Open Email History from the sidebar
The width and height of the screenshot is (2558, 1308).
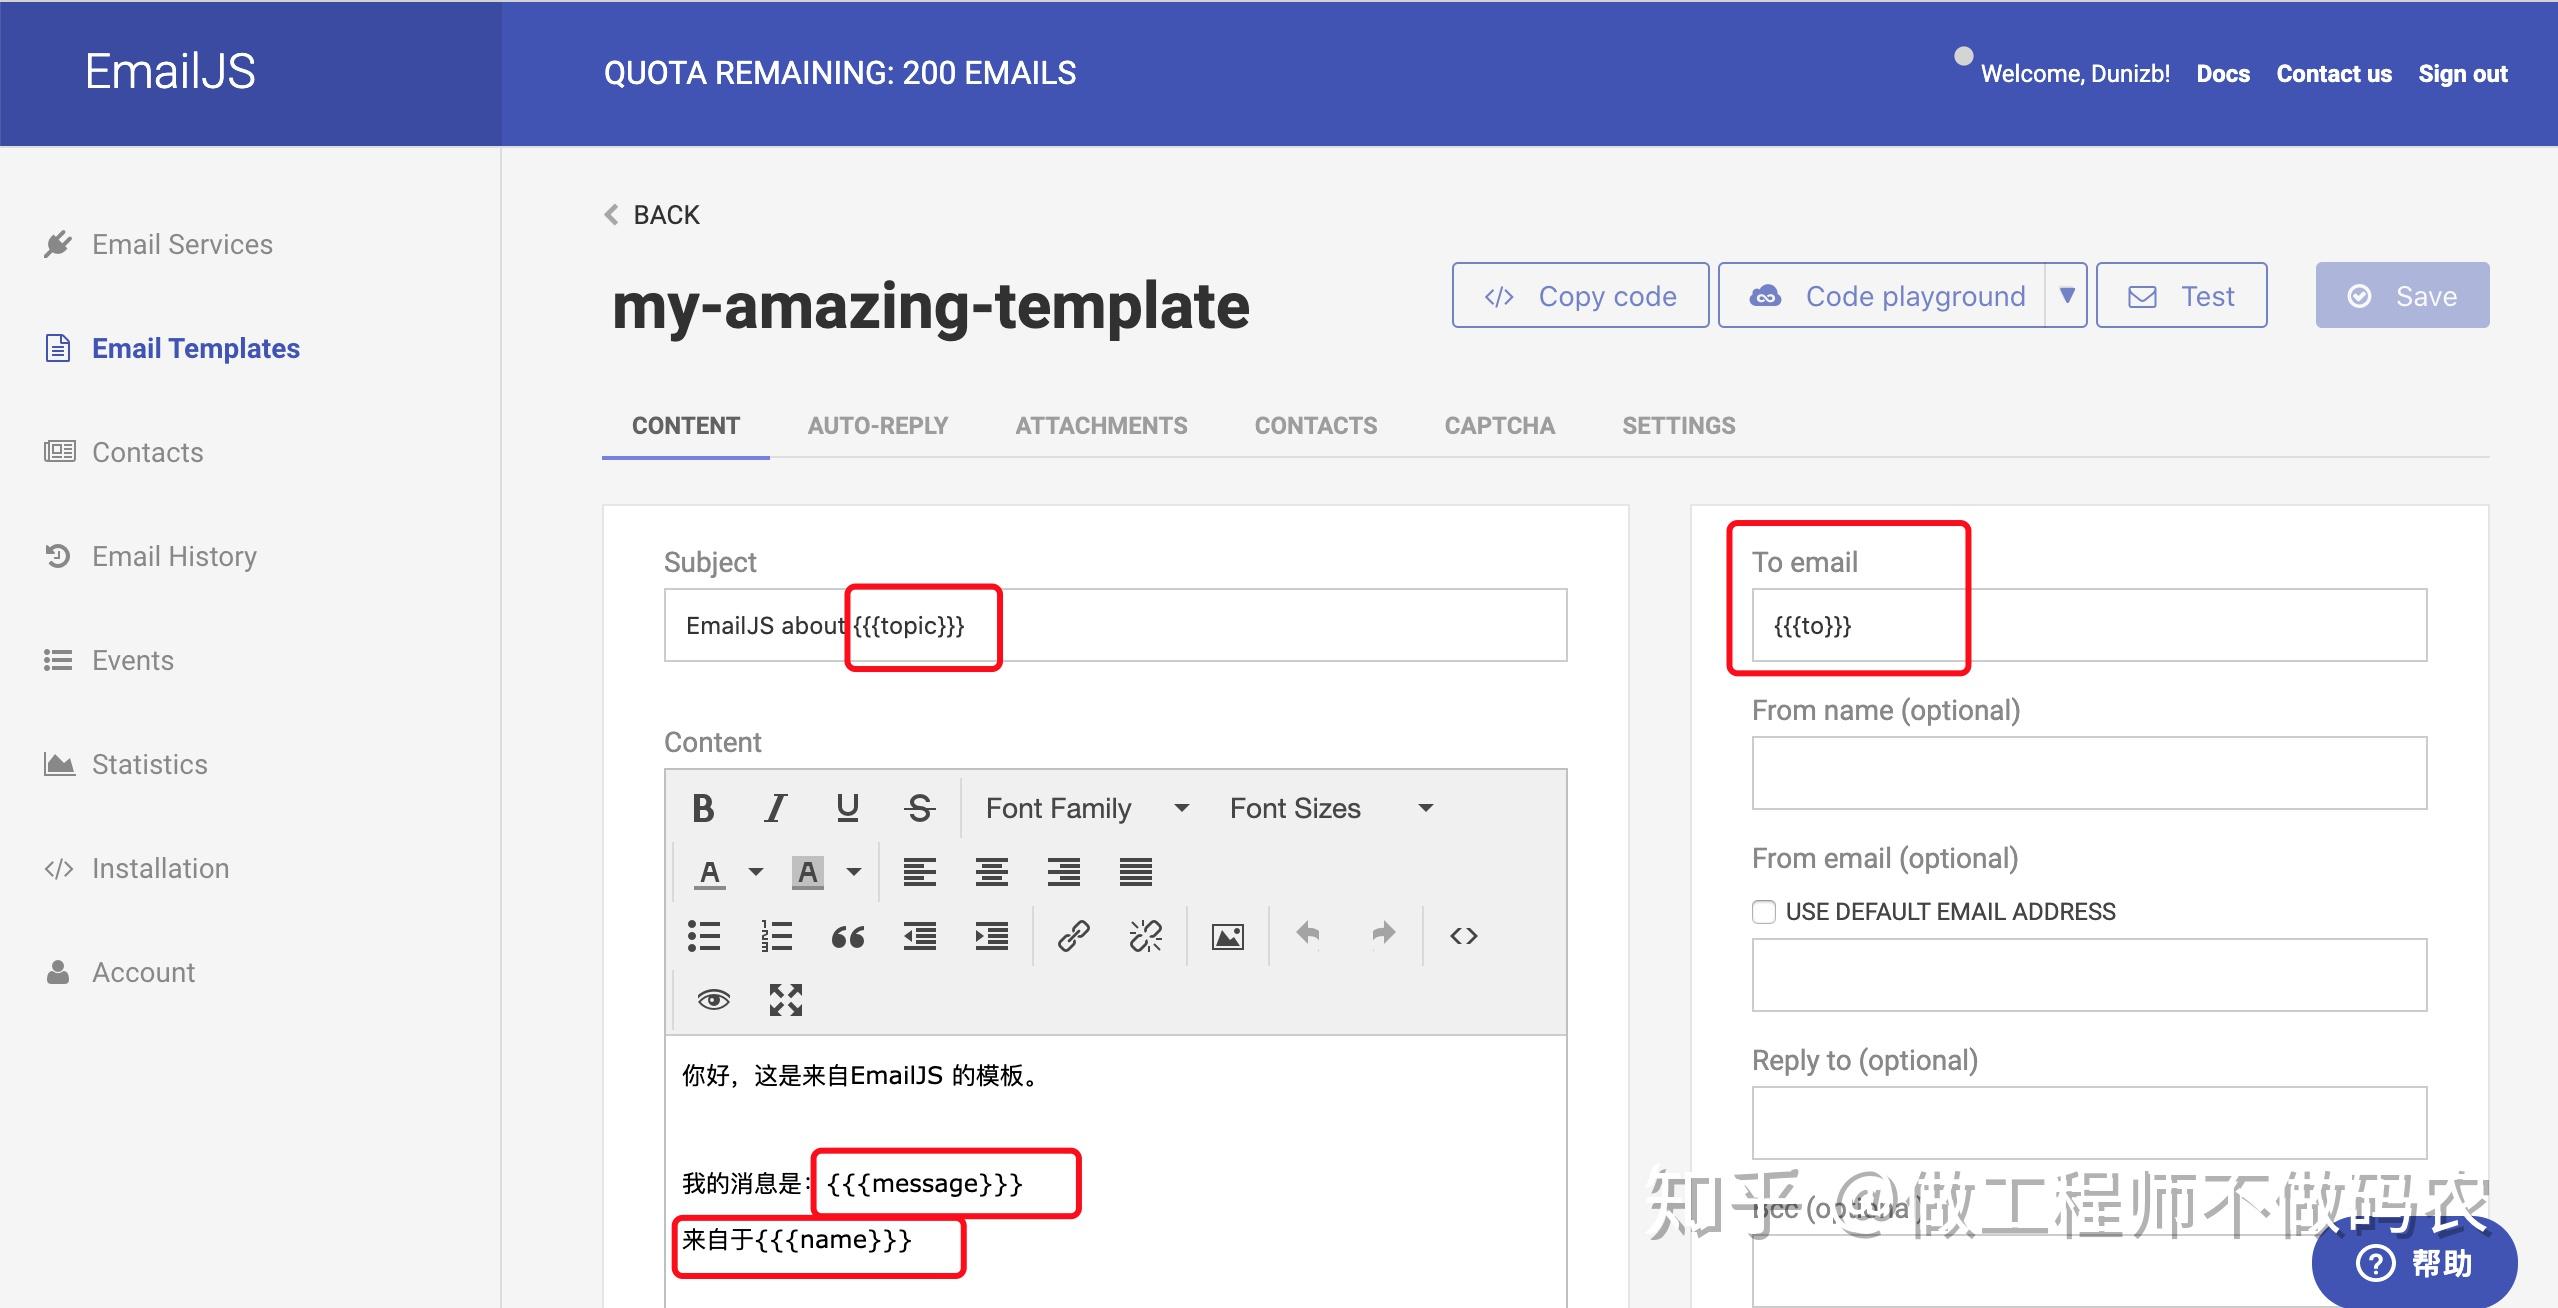(174, 555)
